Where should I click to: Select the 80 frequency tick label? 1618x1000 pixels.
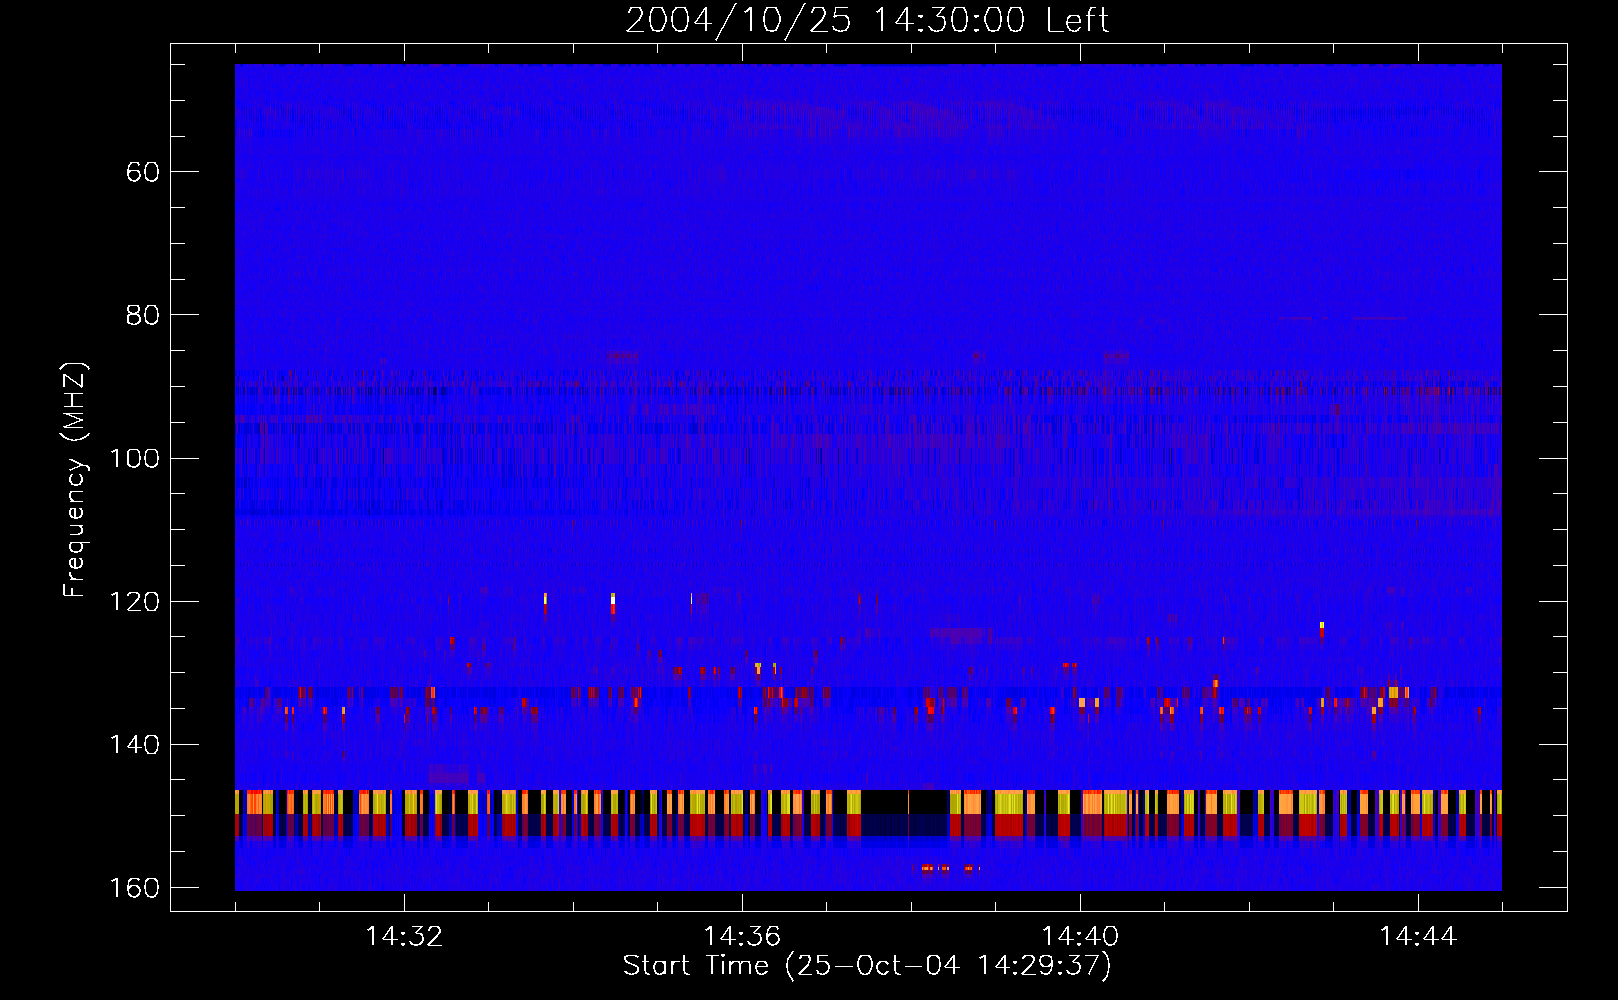coord(143,315)
